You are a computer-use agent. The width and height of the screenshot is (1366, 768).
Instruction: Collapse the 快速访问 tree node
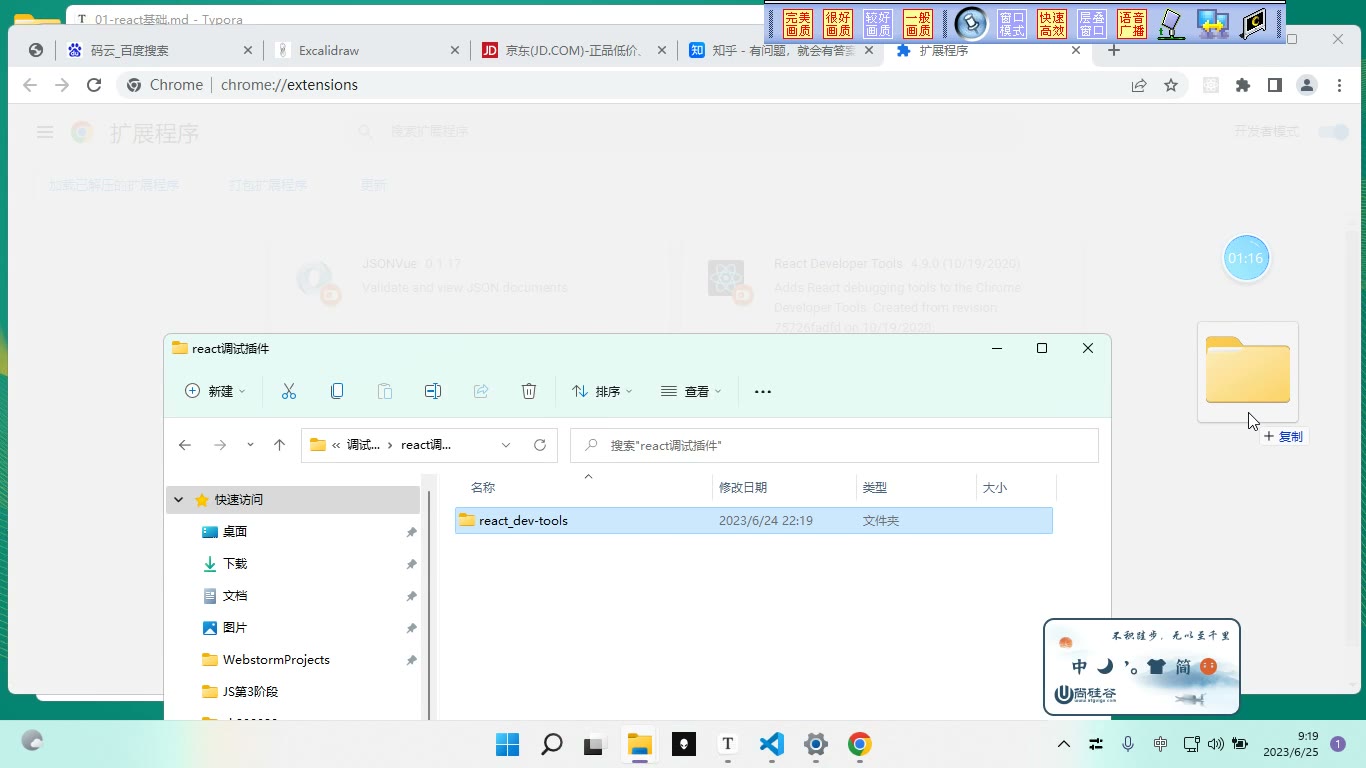[179, 500]
